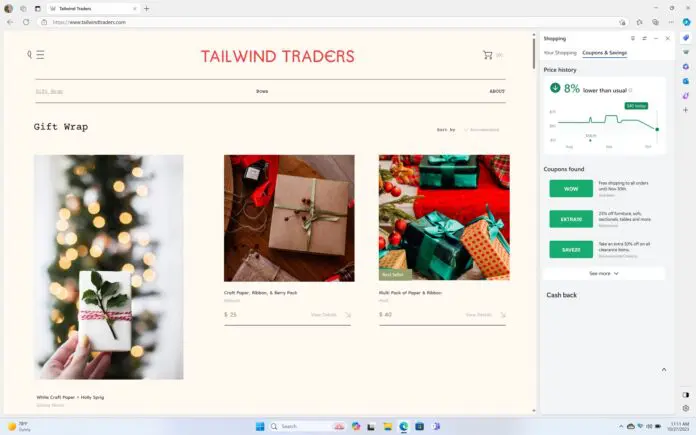Click the White Craft Paper + Holly Sprig title
This screenshot has height=435, width=696.
point(70,397)
